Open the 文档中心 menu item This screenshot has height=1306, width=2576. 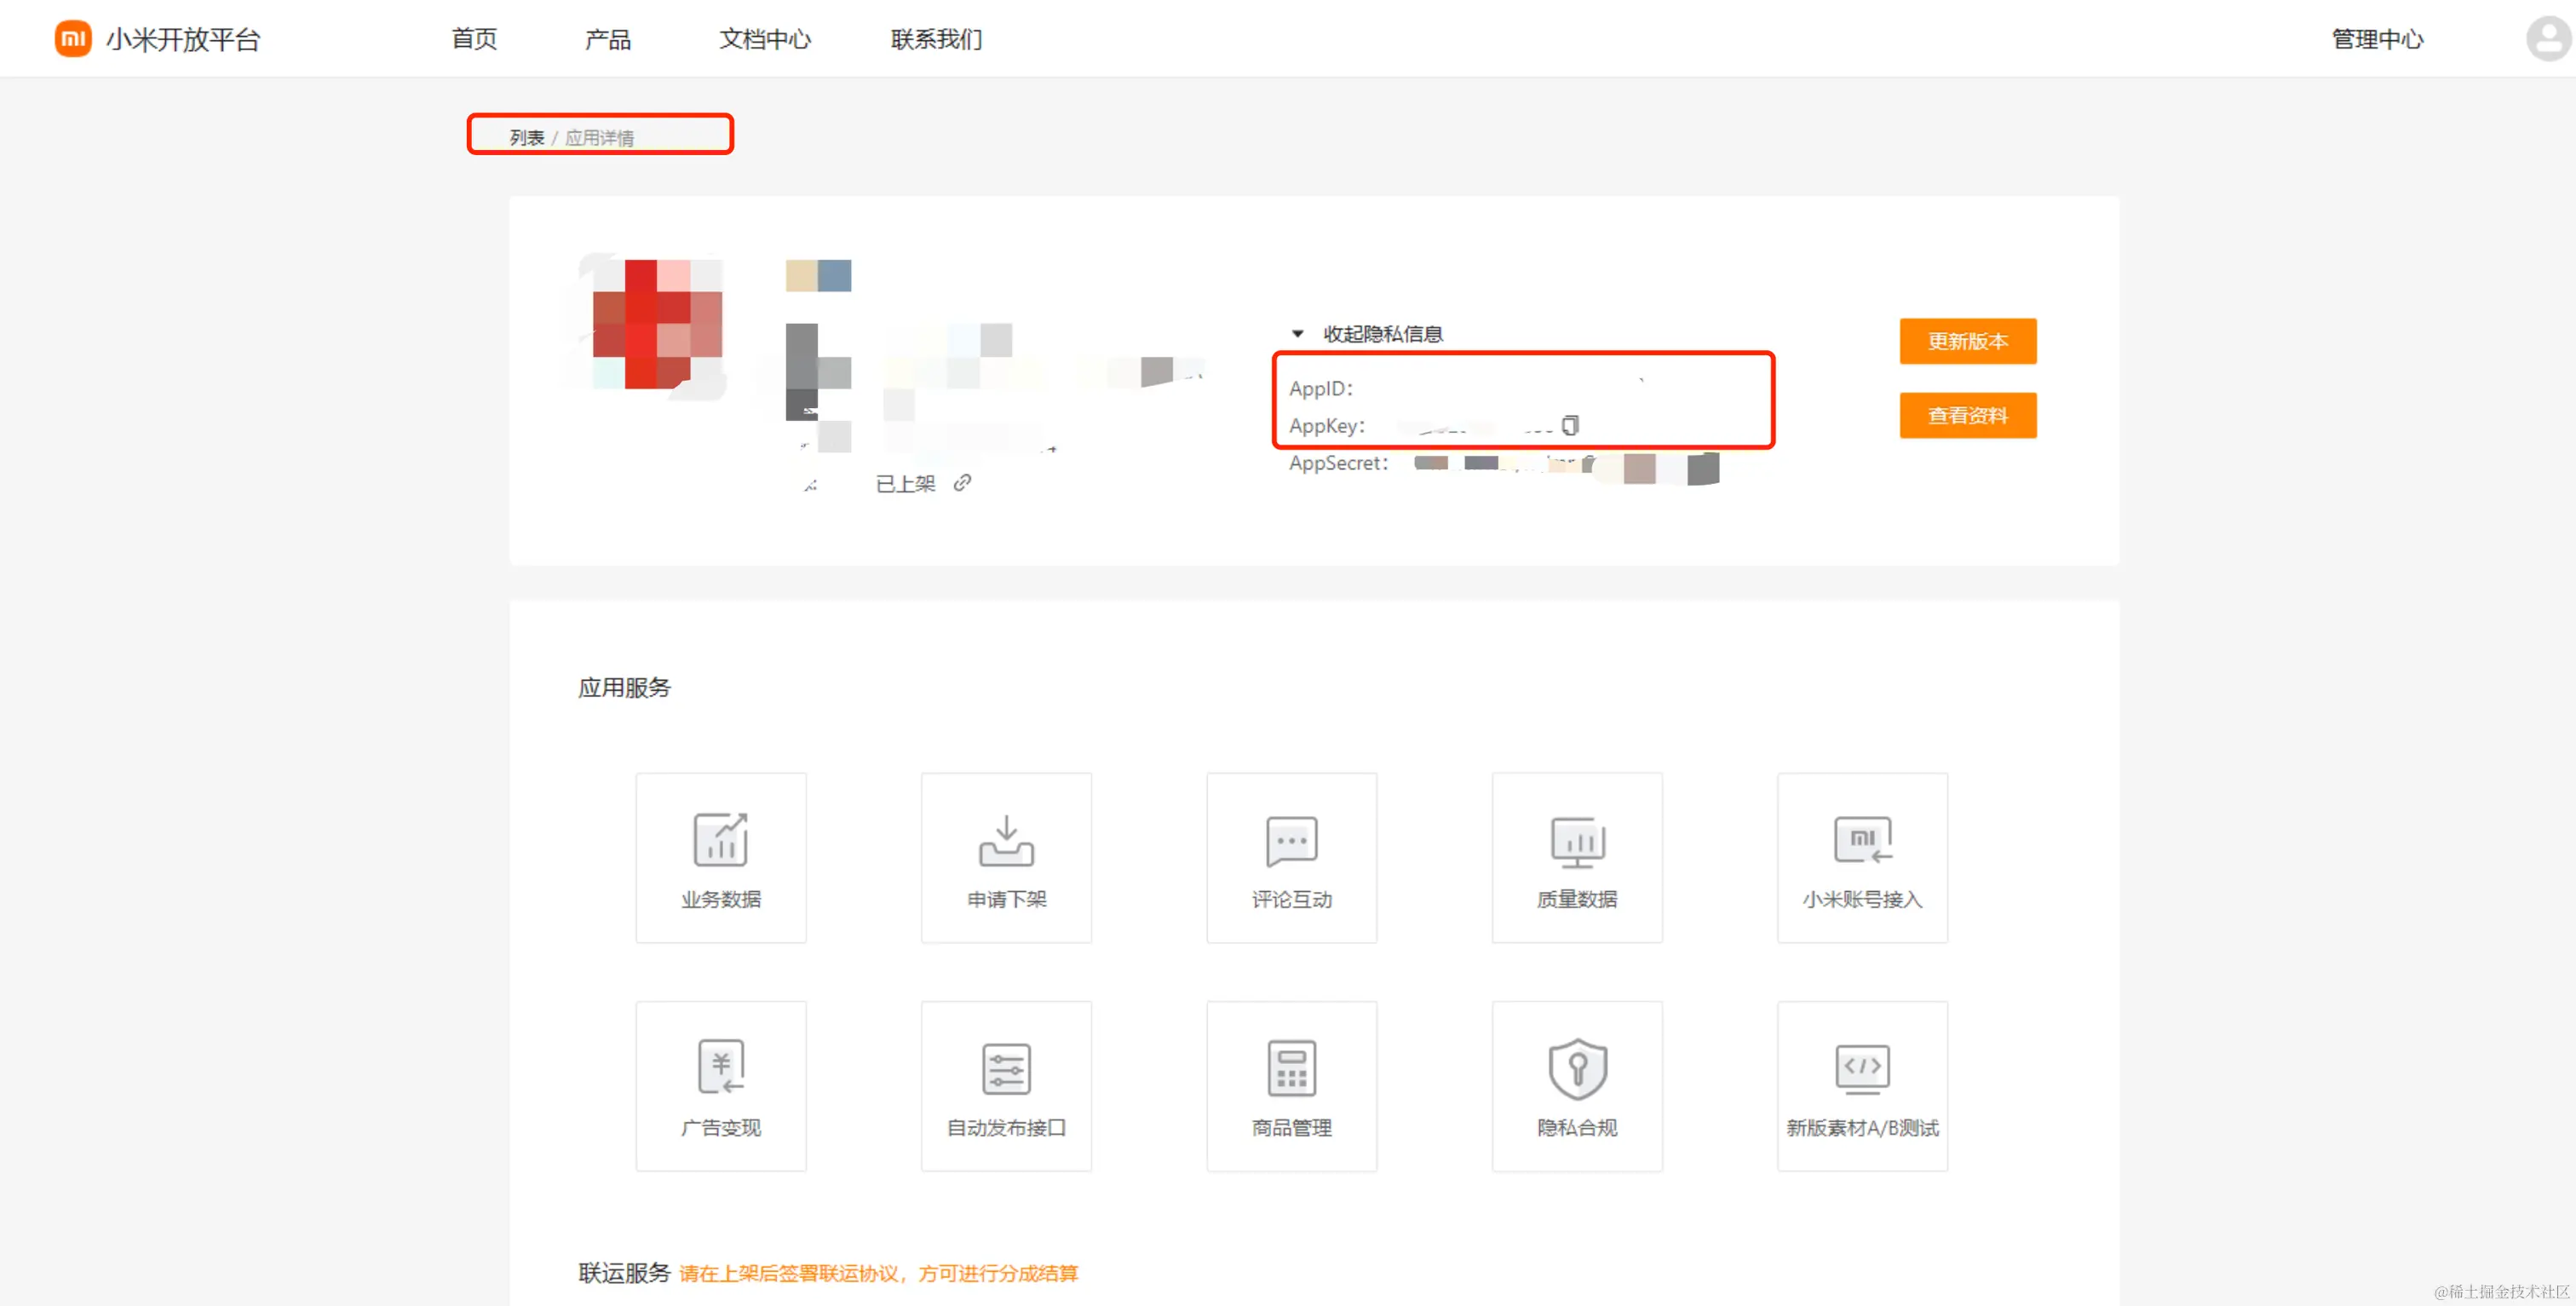(x=765, y=39)
